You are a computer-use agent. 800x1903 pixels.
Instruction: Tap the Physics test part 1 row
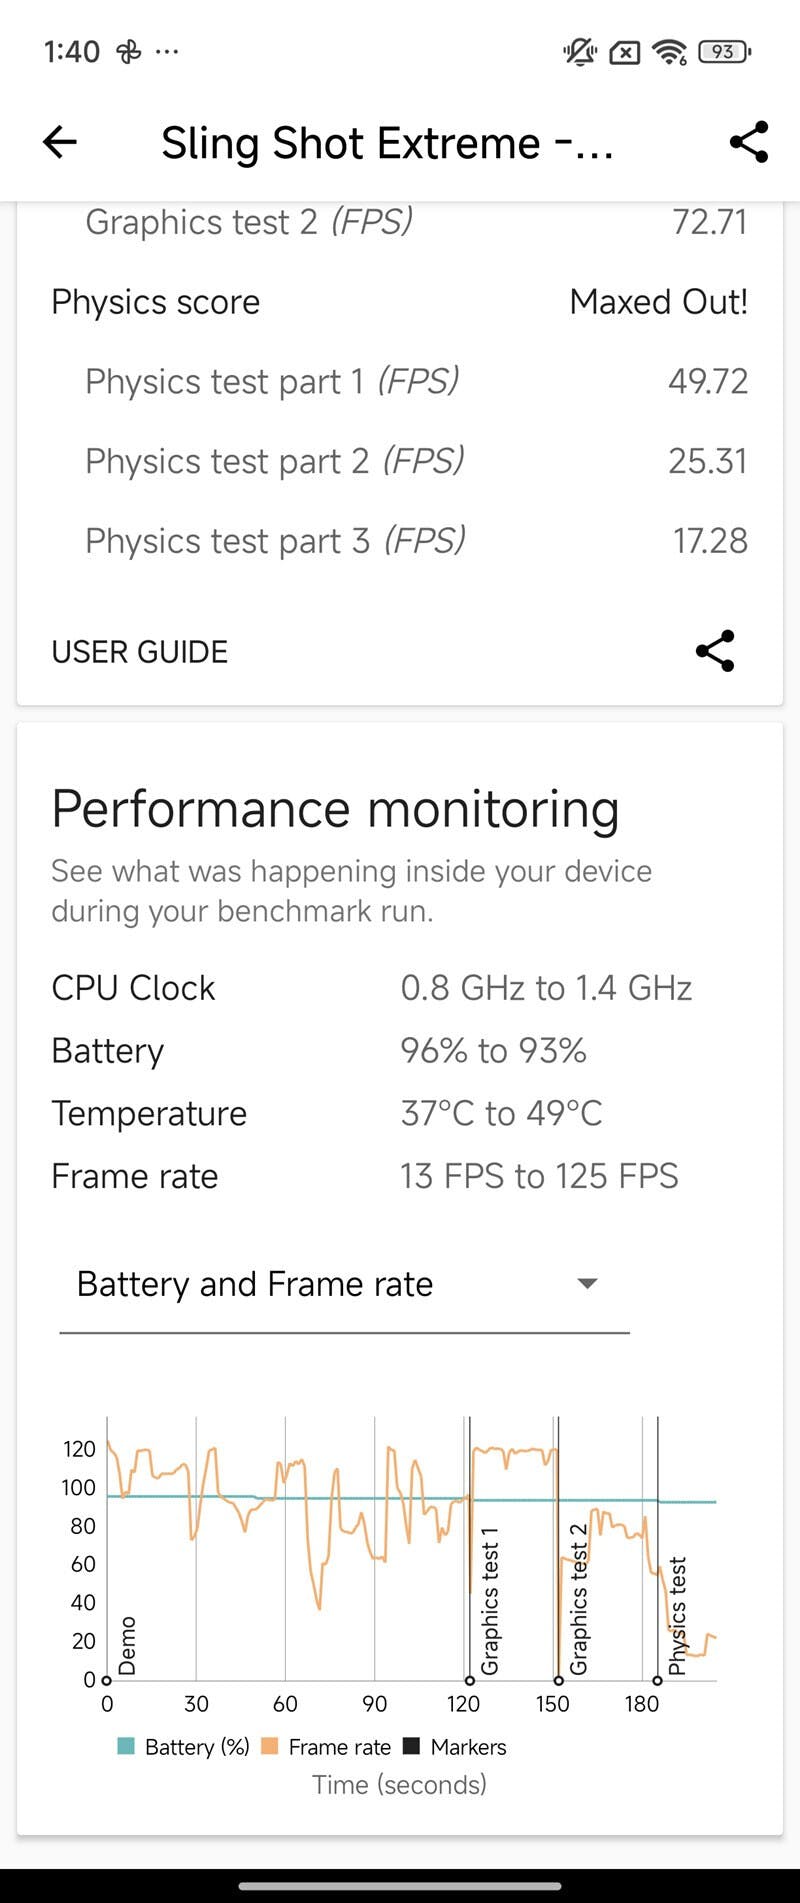tap(400, 381)
